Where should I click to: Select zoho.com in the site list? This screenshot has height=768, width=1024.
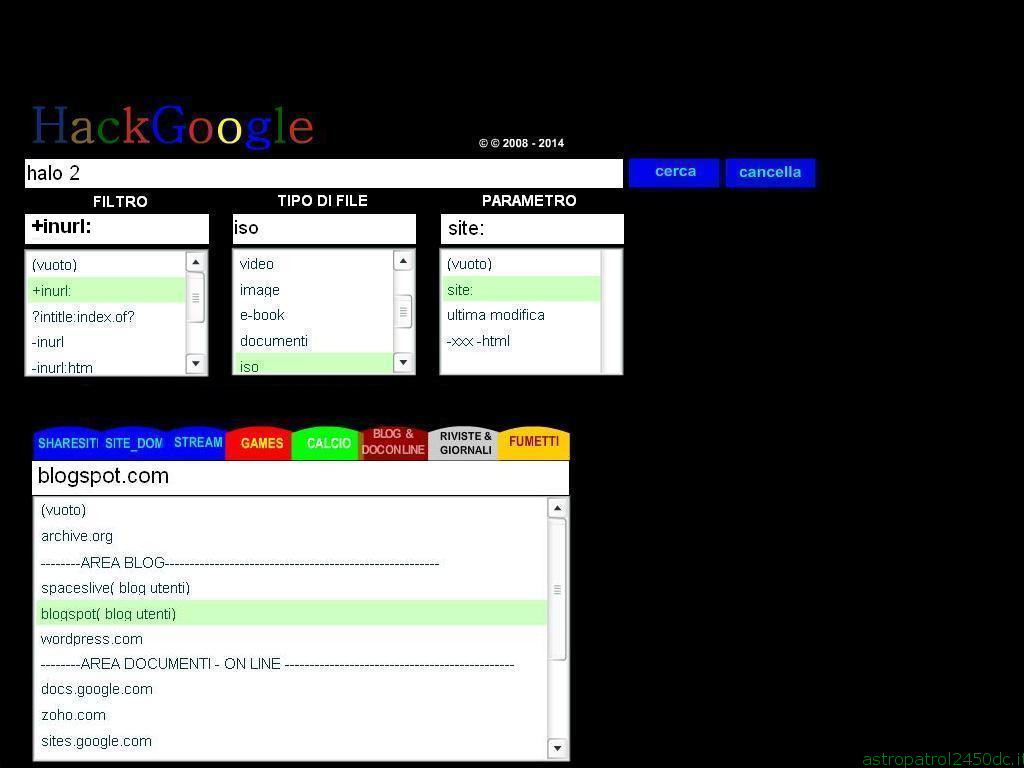click(x=292, y=715)
